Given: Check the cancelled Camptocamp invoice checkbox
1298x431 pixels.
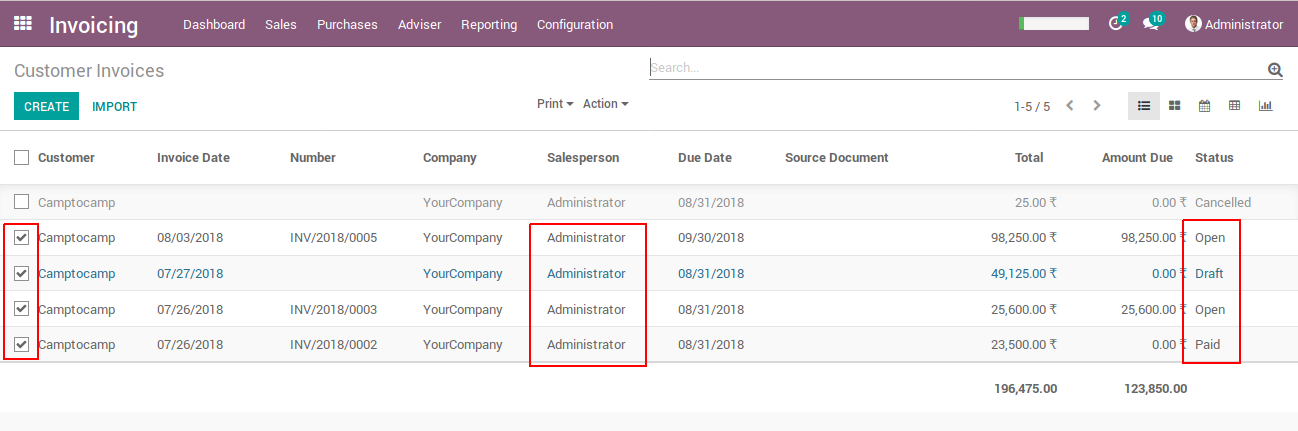Looking at the screenshot, I should pos(22,202).
